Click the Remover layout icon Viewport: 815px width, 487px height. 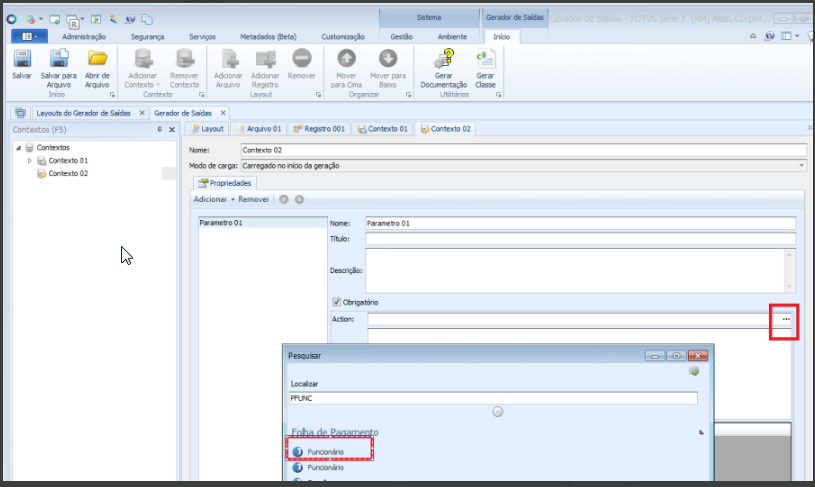click(x=301, y=58)
